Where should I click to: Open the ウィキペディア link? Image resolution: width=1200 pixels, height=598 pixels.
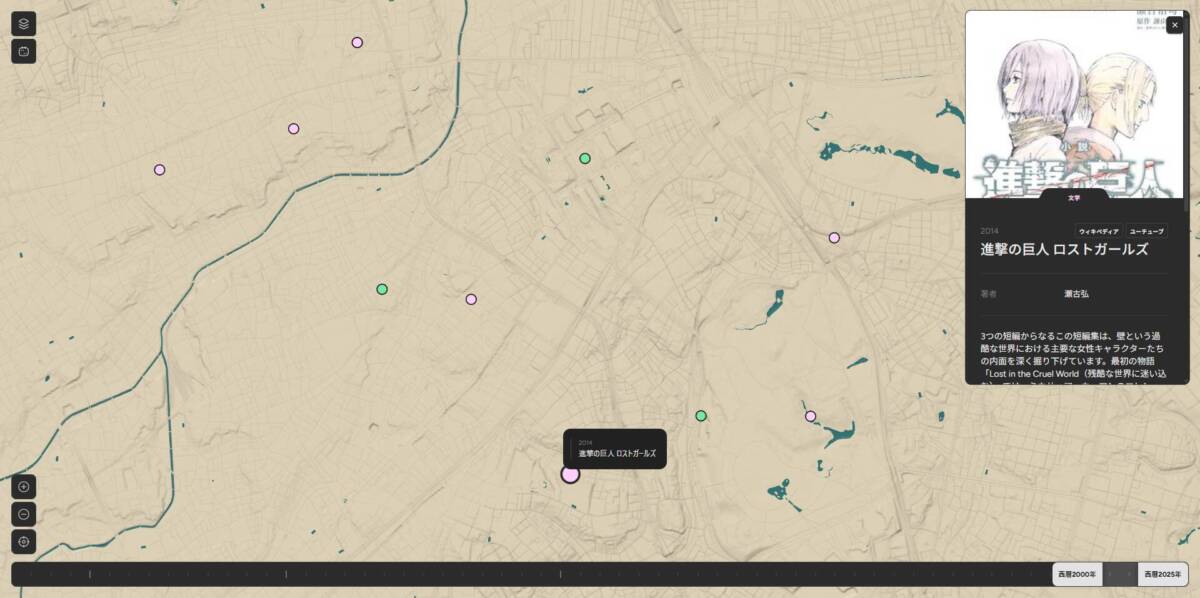coord(1098,231)
